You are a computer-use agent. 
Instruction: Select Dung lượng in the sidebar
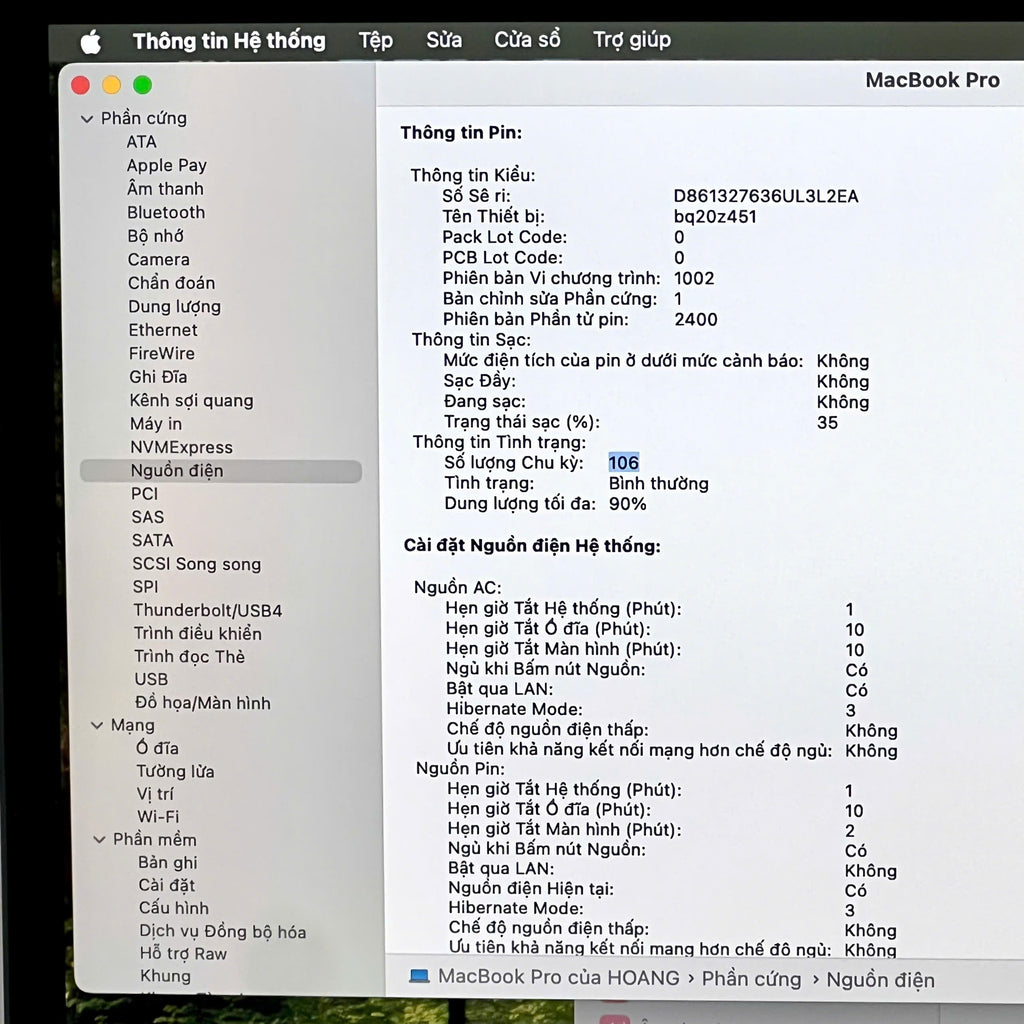(x=174, y=306)
